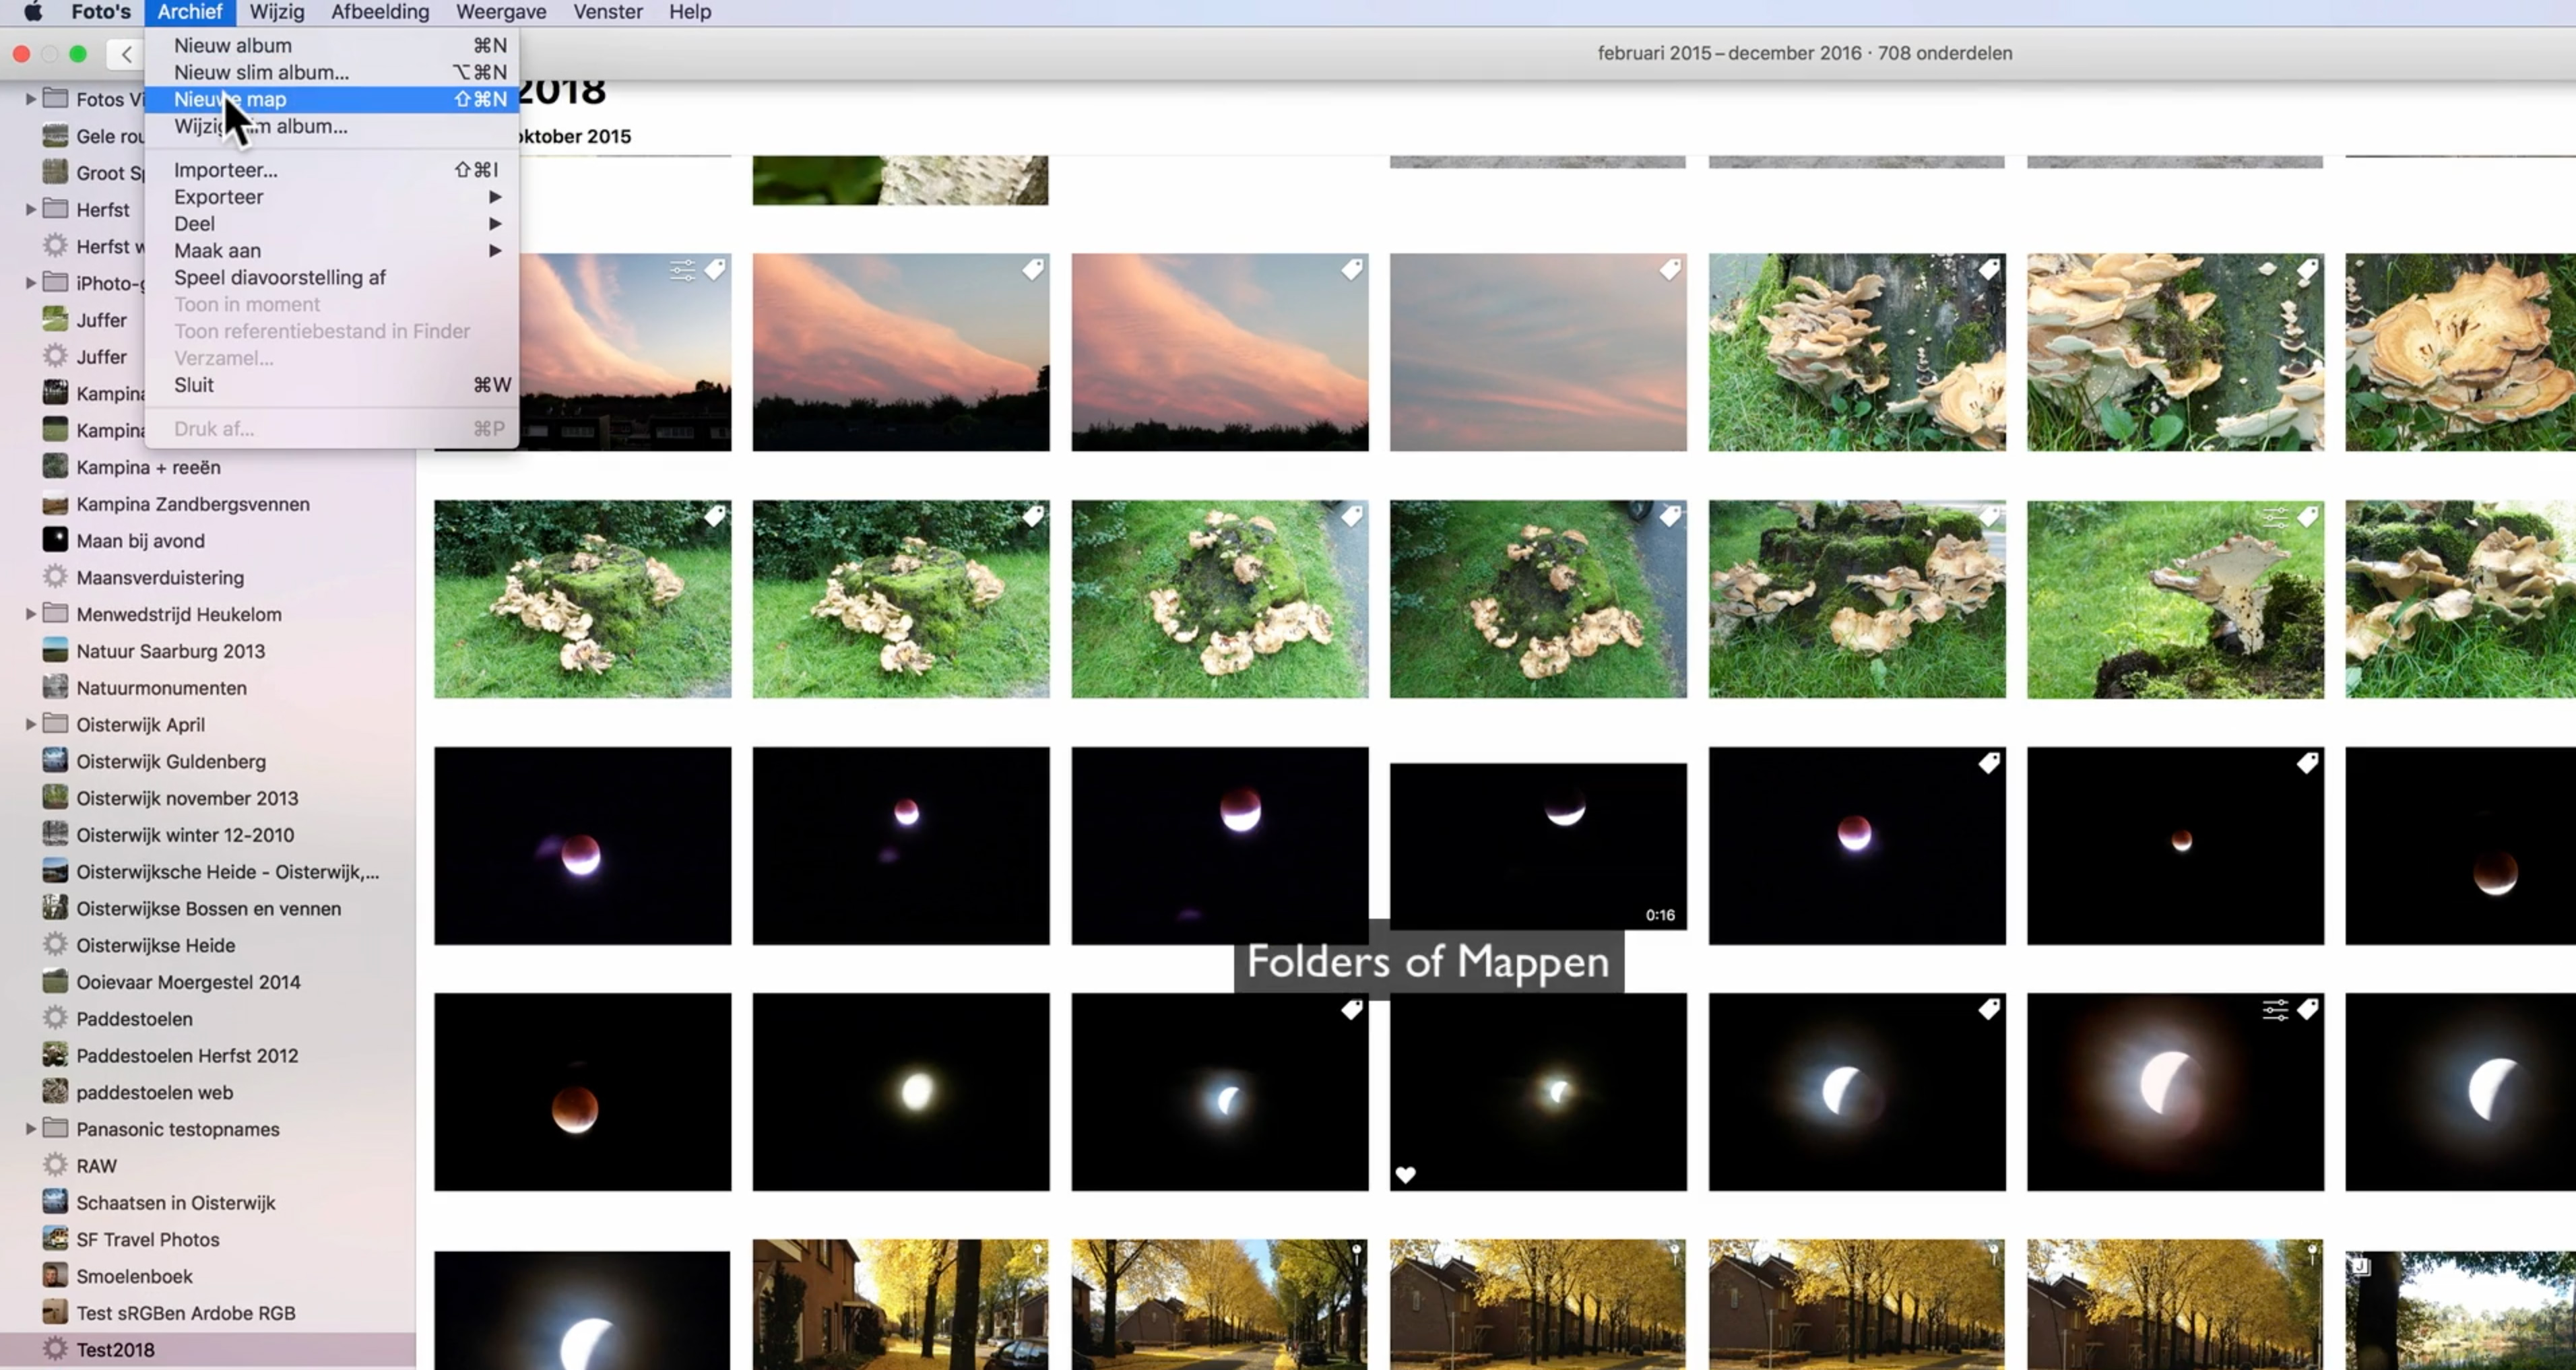Image resolution: width=2576 pixels, height=1370 pixels.
Task: Click the Herfst smart album gear icon
Action: coord(55,246)
